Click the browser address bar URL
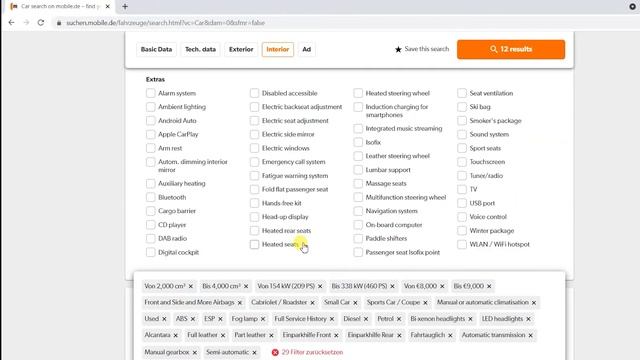The width and height of the screenshot is (640, 360). pos(165,23)
